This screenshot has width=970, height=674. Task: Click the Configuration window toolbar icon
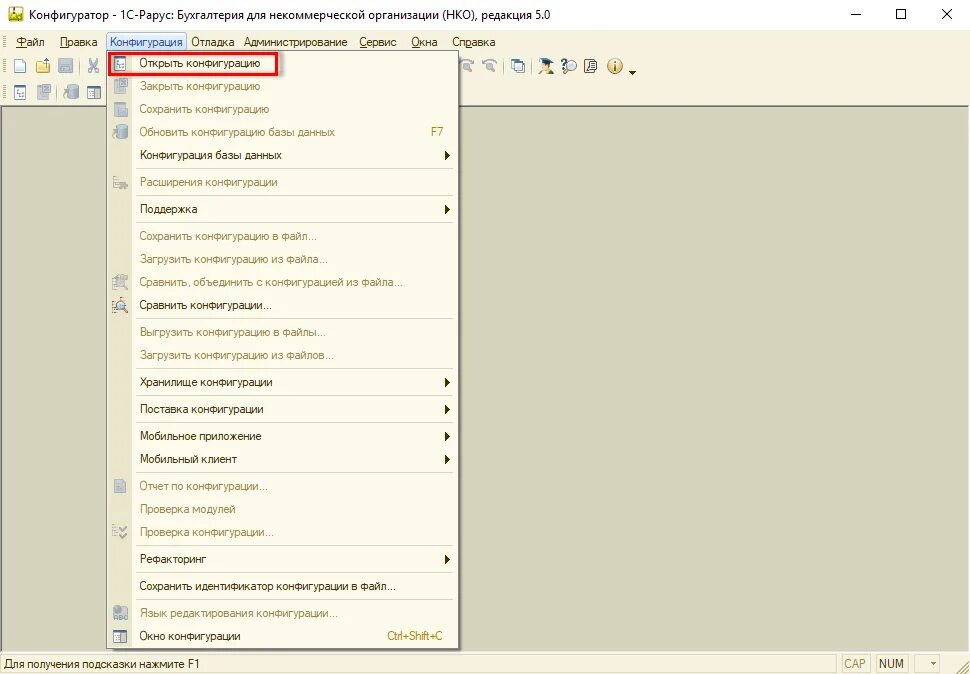(x=94, y=93)
